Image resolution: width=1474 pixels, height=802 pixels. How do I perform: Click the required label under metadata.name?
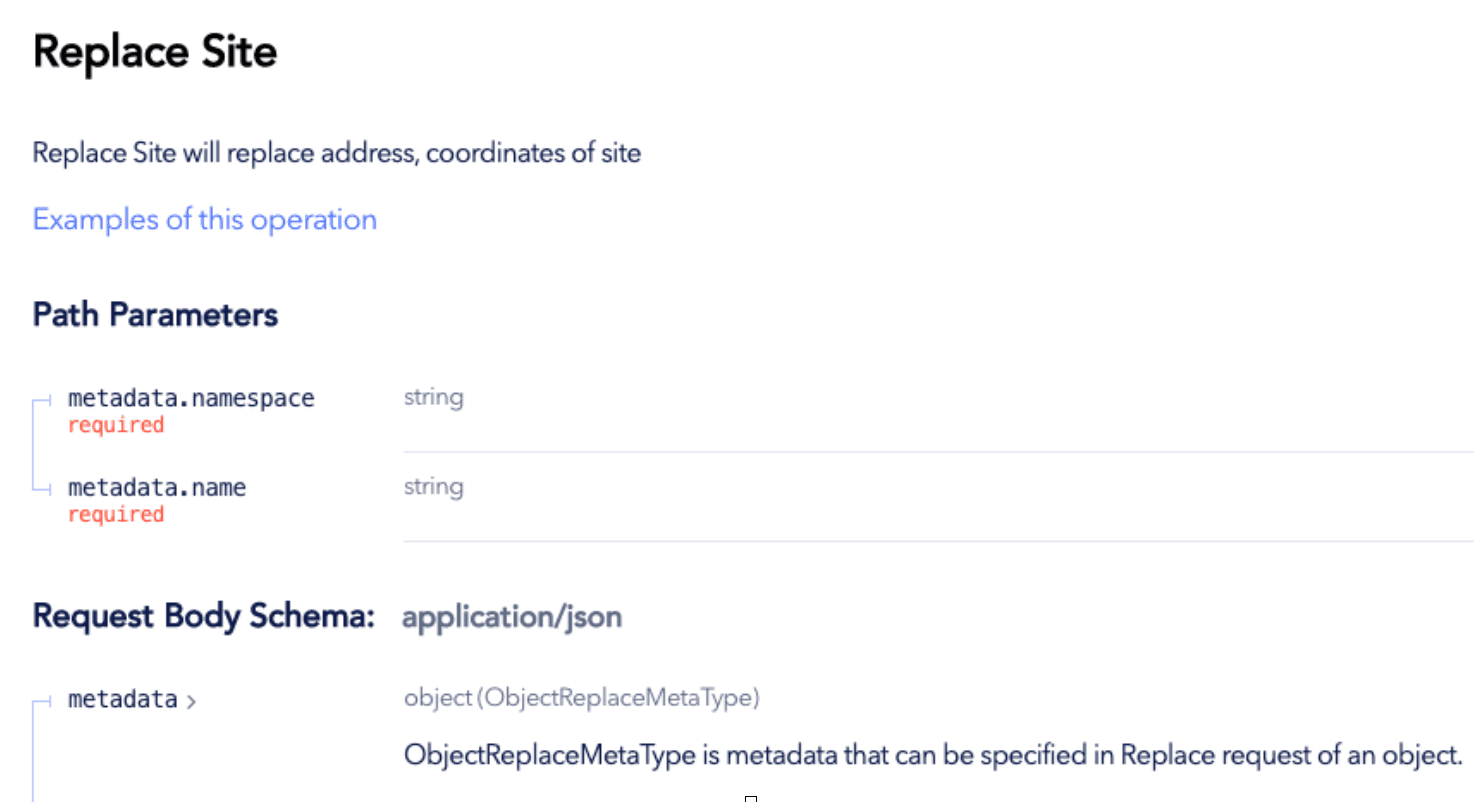coord(115,515)
